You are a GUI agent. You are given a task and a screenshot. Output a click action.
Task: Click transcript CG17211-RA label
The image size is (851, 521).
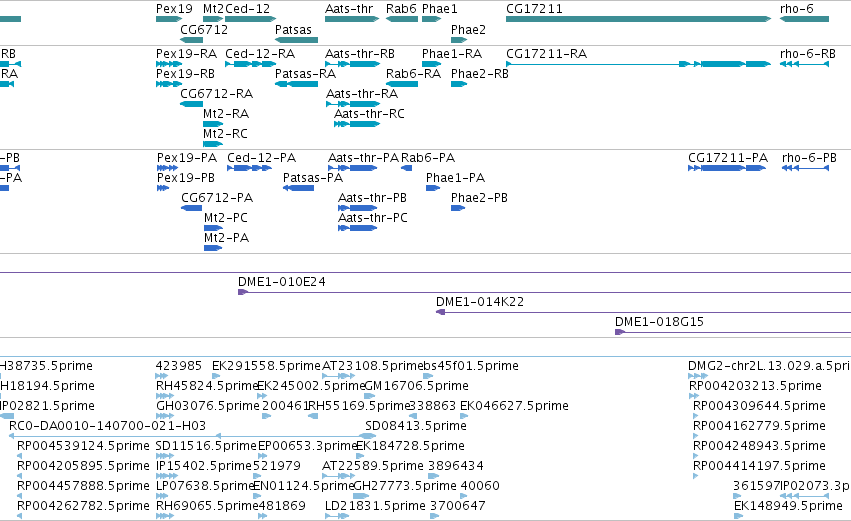(547, 54)
